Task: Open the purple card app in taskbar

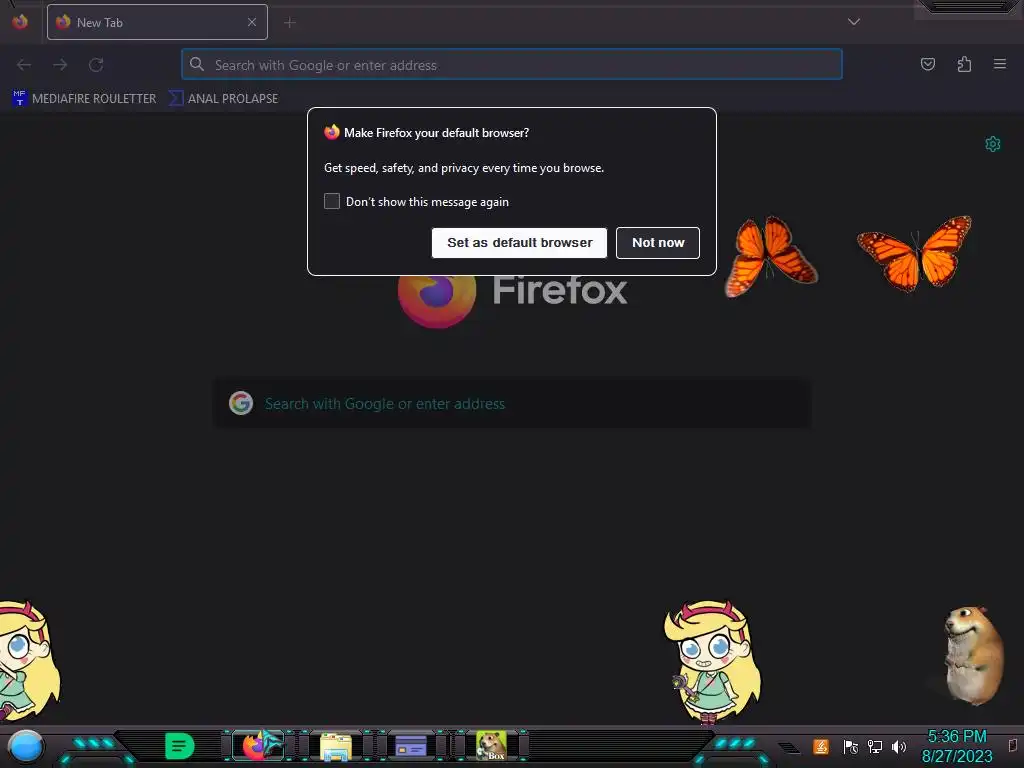Action: (x=411, y=746)
